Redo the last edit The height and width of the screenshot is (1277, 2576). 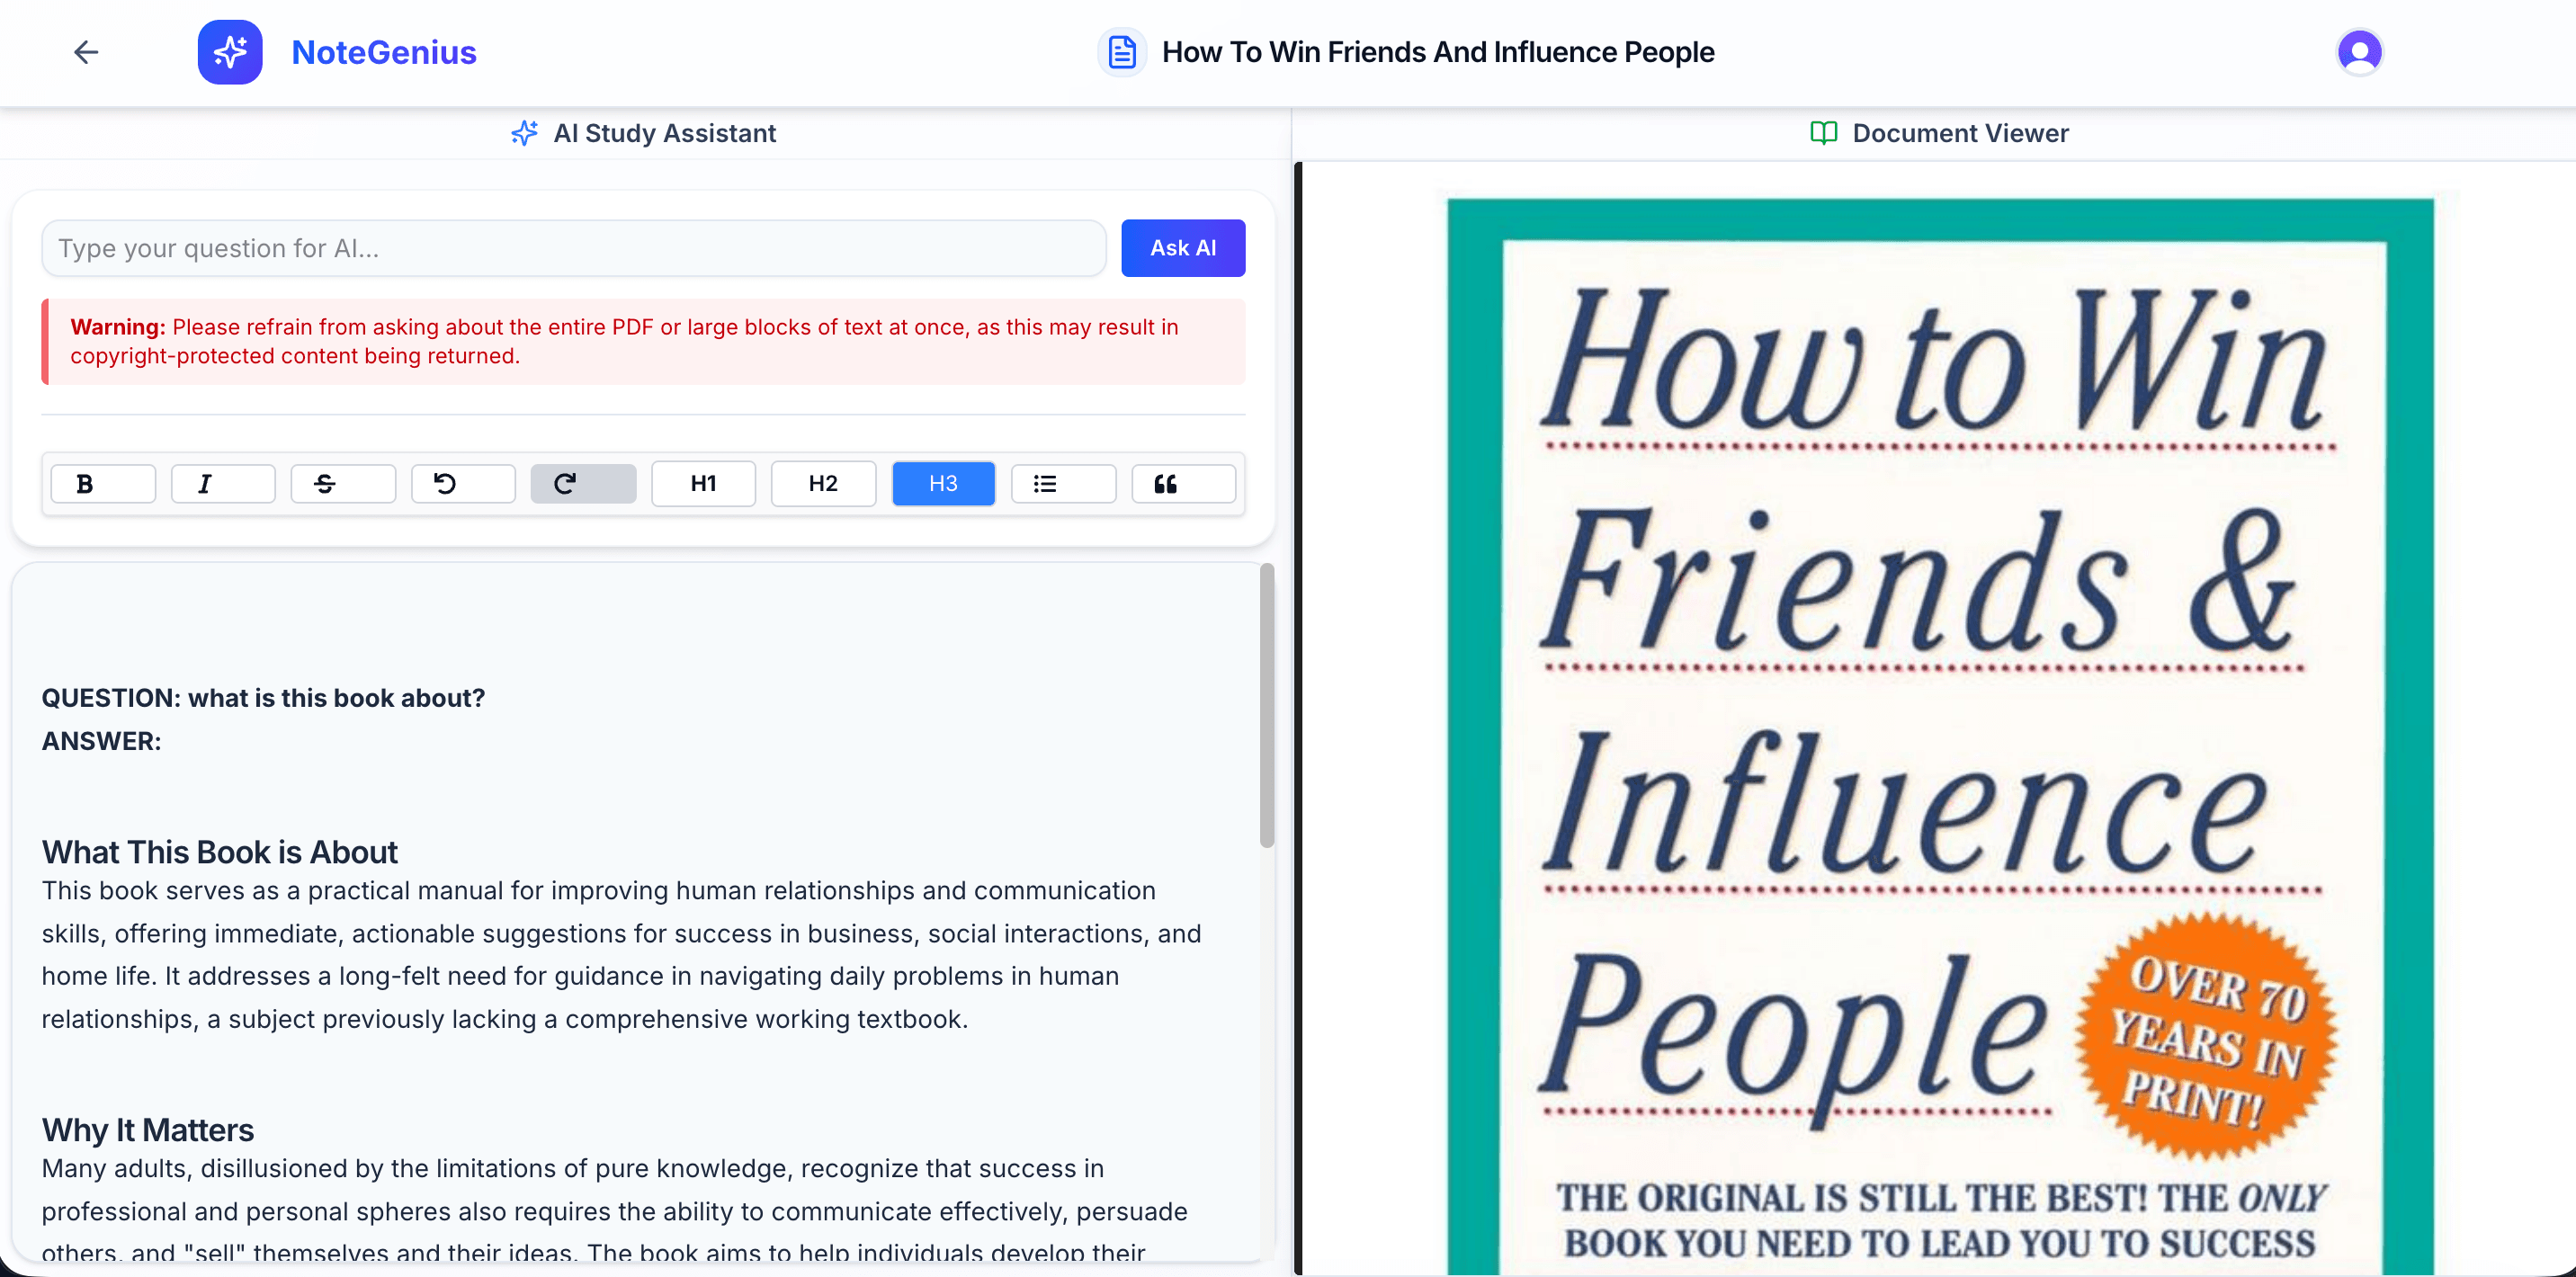(x=583, y=484)
